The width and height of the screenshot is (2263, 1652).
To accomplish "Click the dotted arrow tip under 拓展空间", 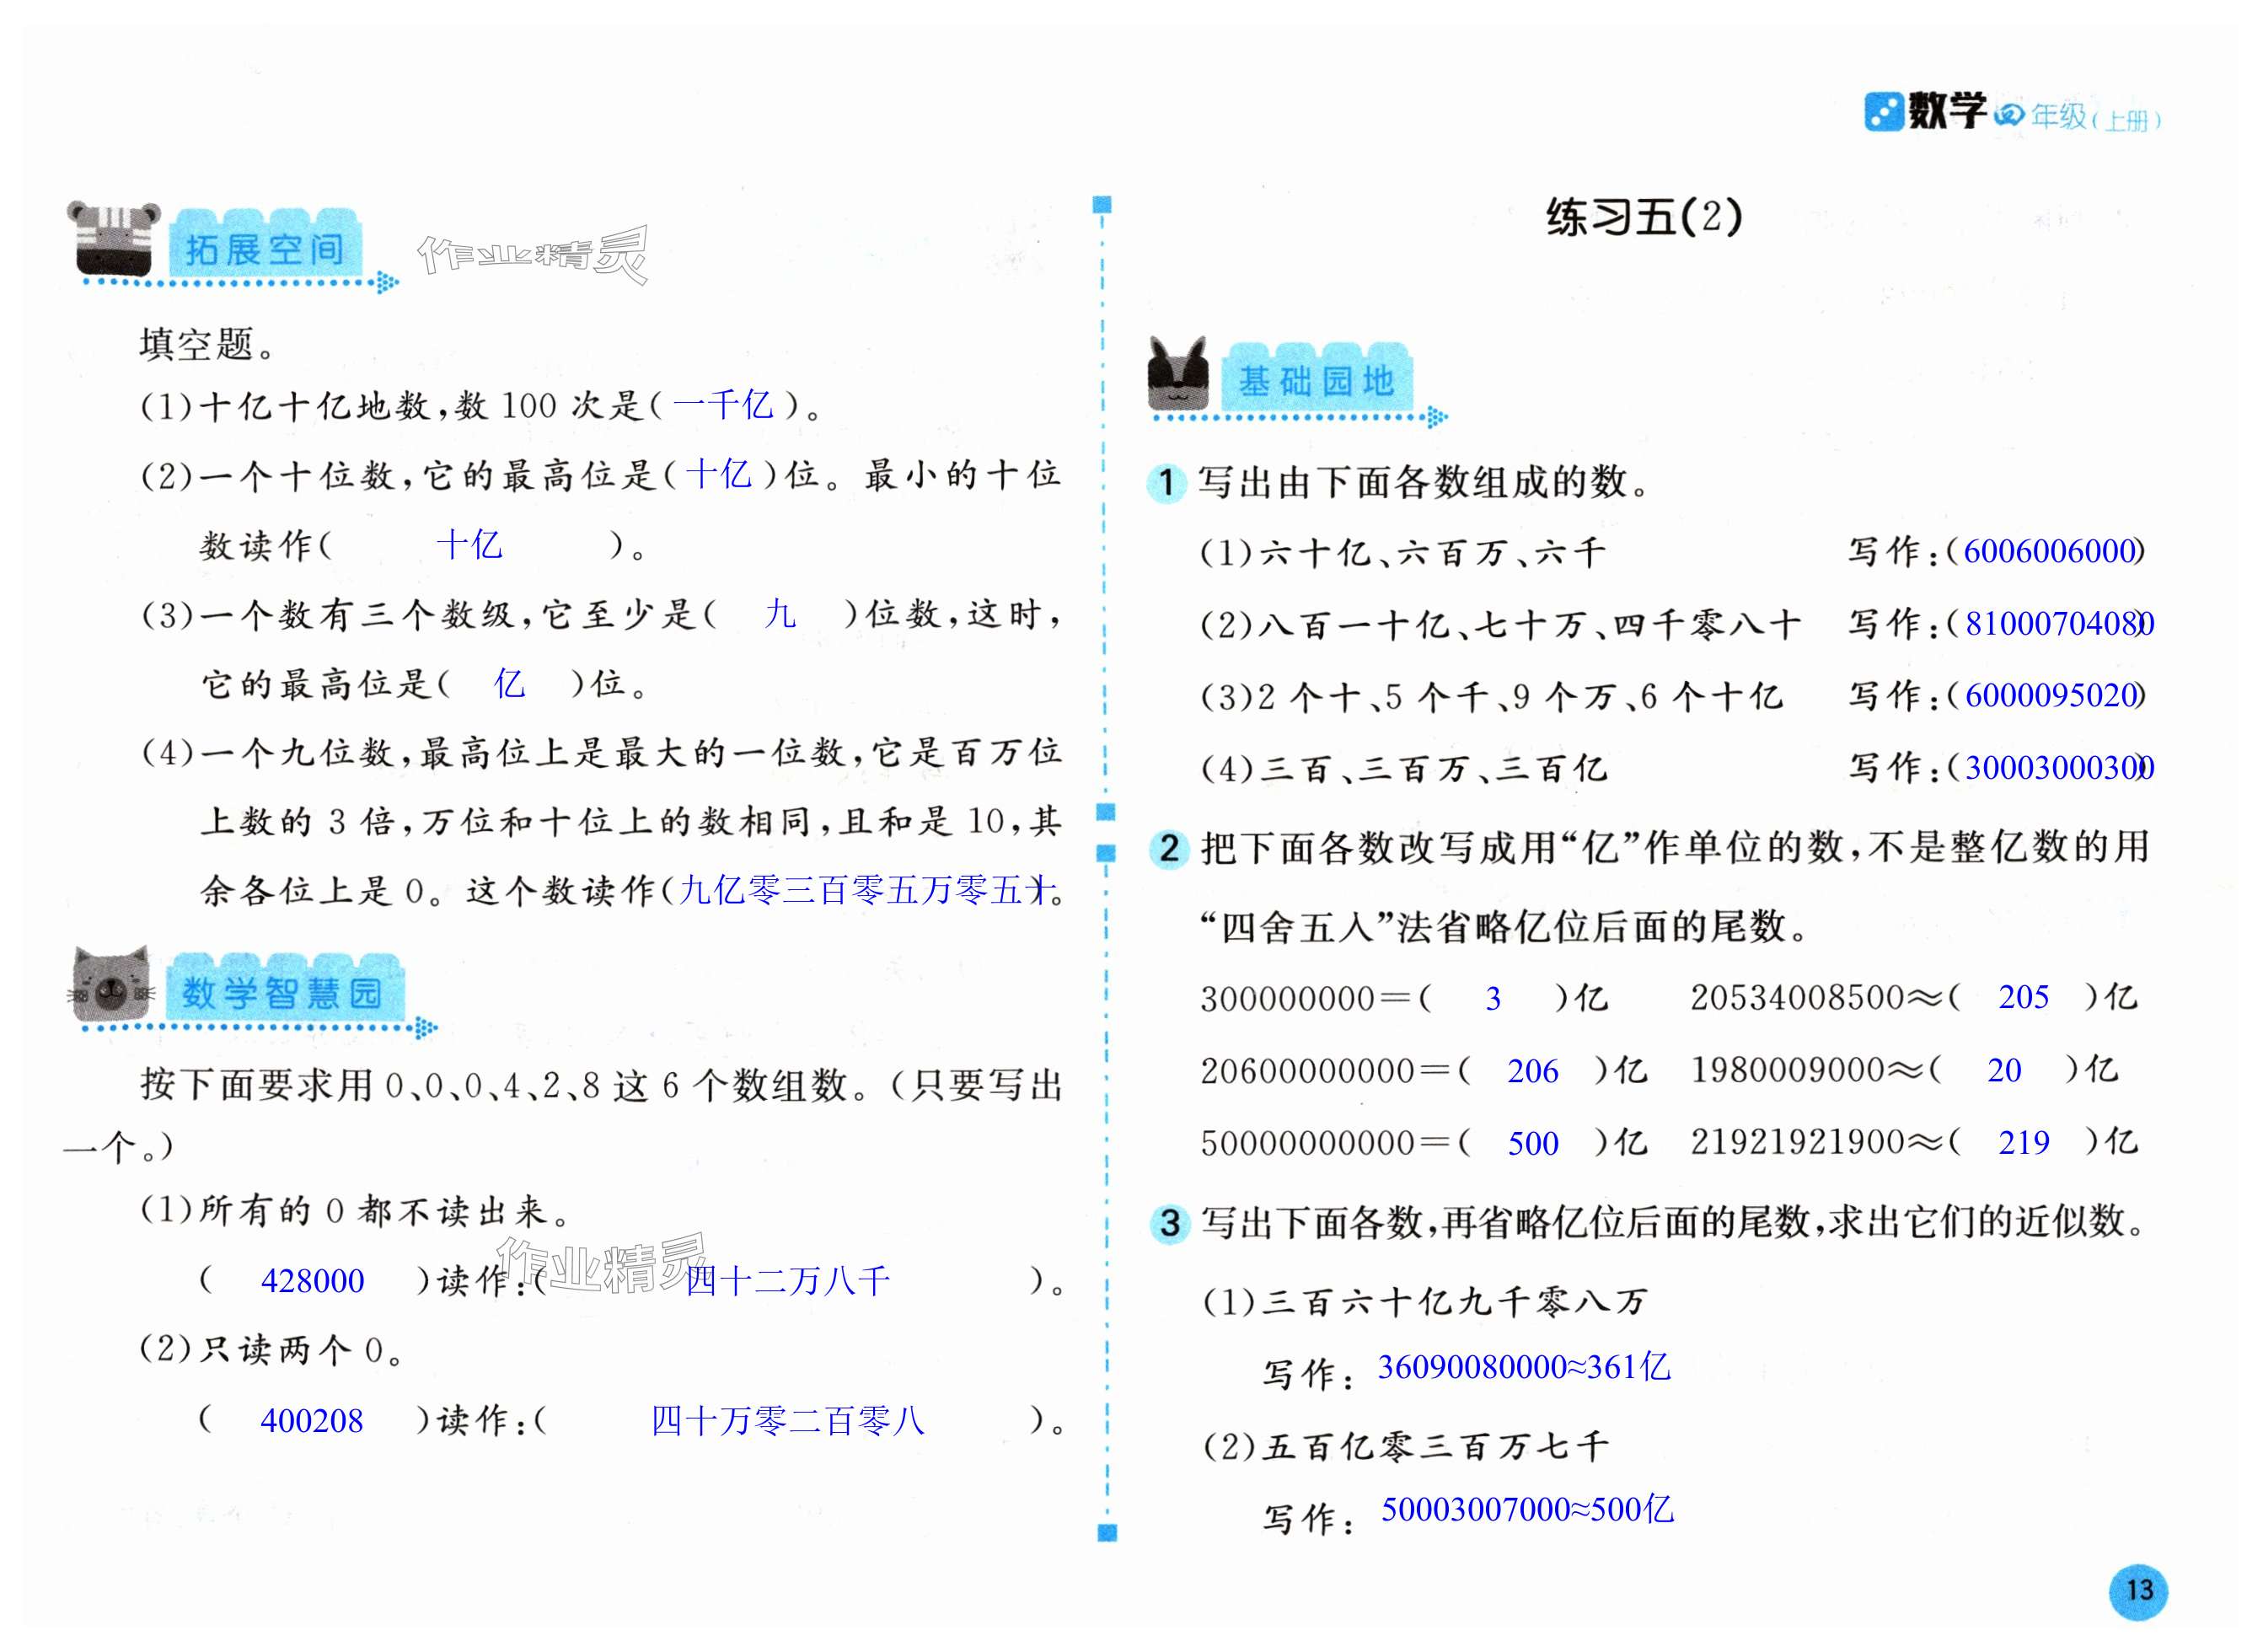I will tap(388, 283).
